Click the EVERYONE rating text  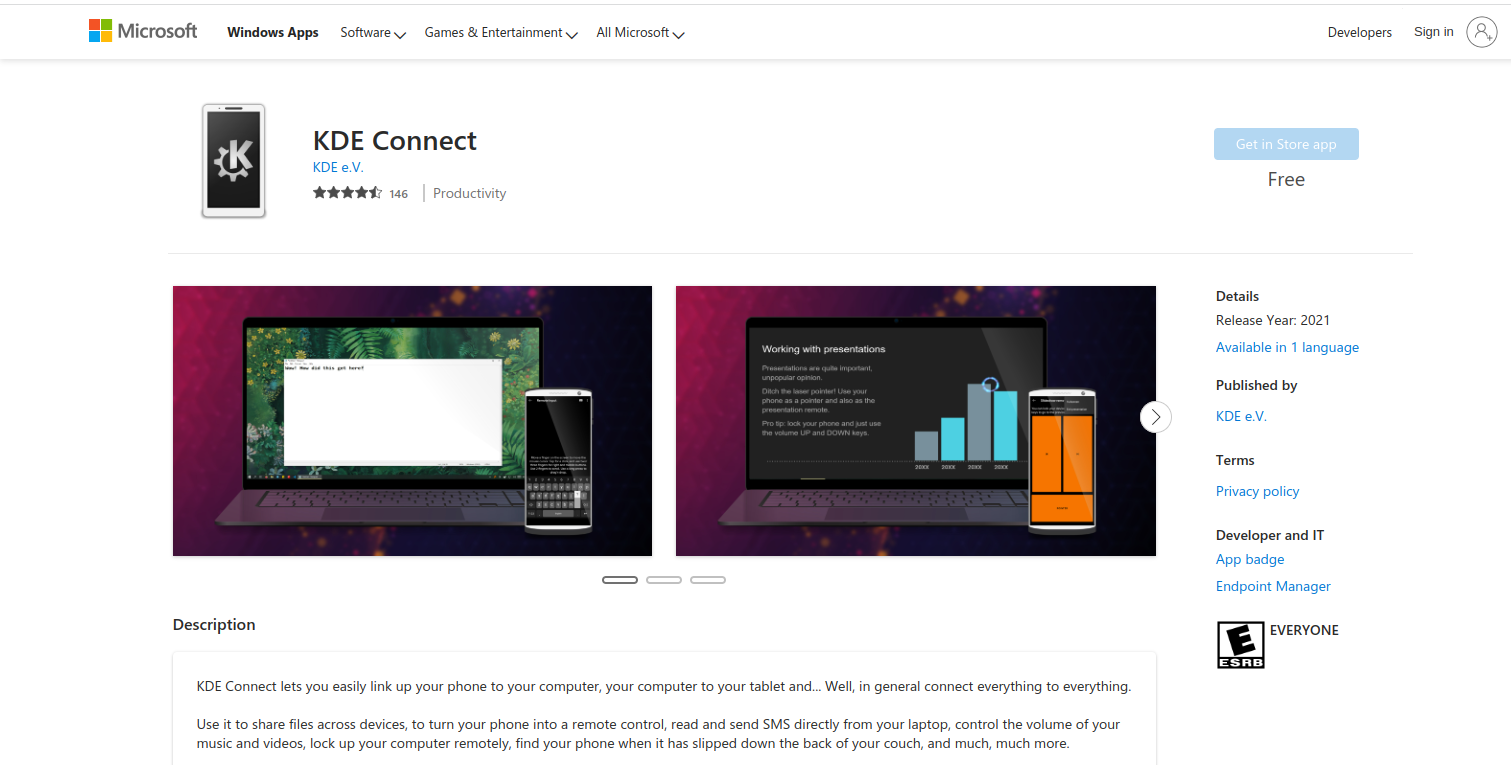[1304, 631]
